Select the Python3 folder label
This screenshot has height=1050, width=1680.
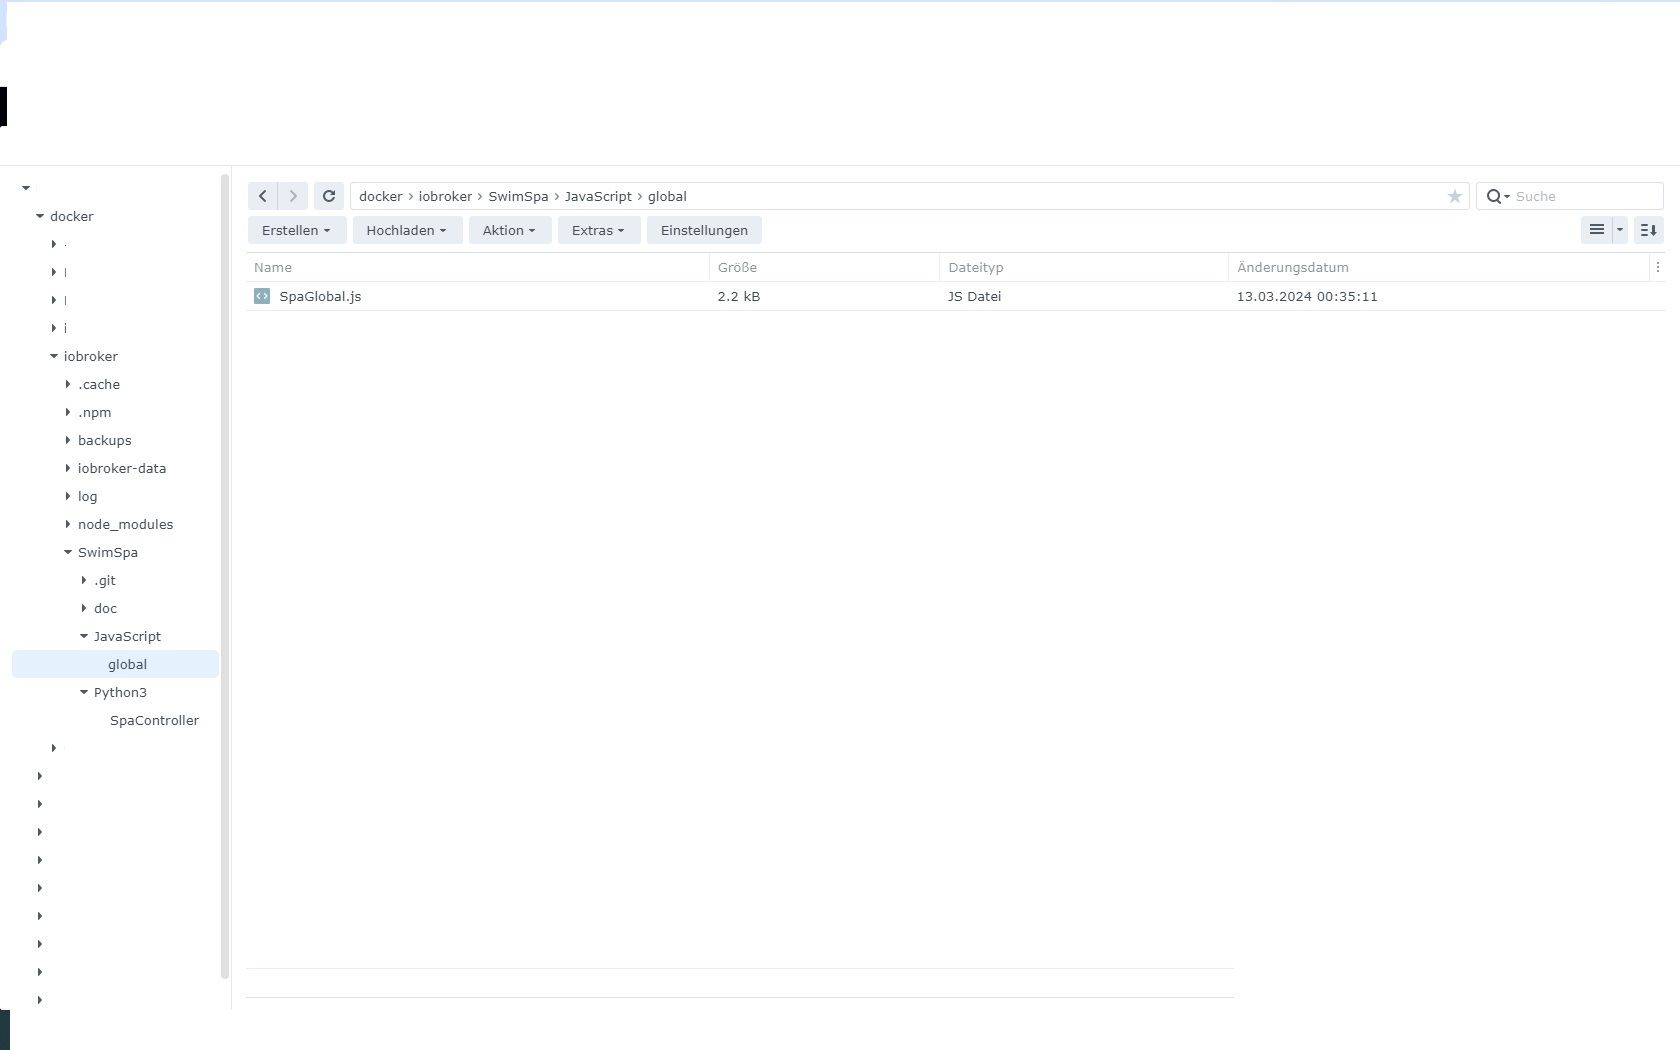pos(120,692)
